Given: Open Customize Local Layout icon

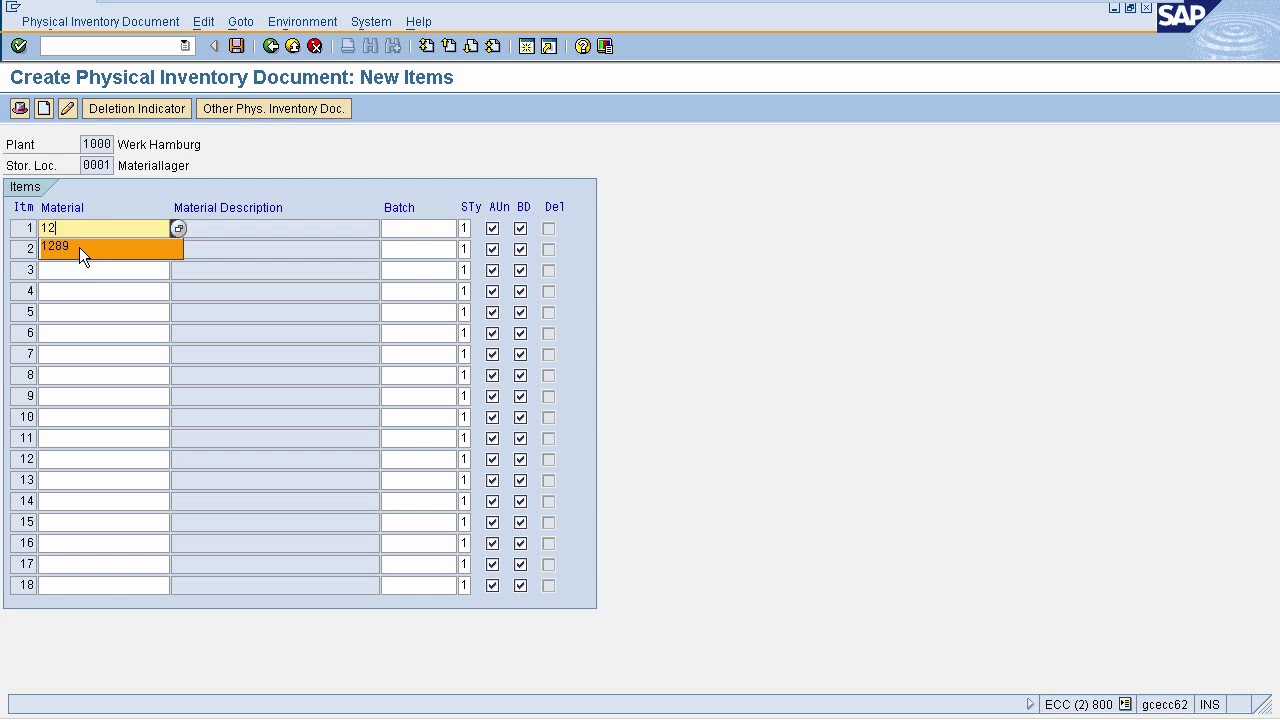Looking at the screenshot, I should point(605,46).
